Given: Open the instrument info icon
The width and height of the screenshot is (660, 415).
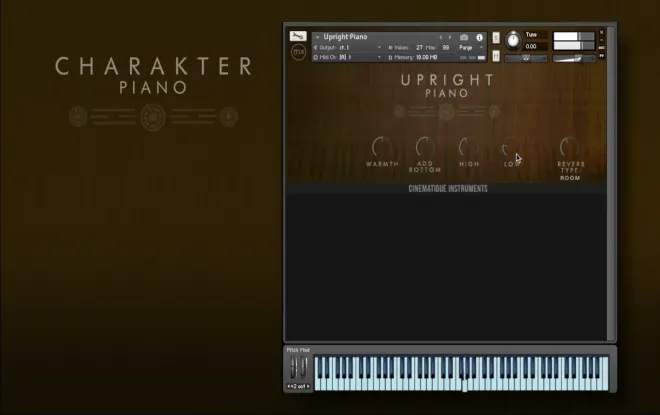Looking at the screenshot, I should pos(479,37).
